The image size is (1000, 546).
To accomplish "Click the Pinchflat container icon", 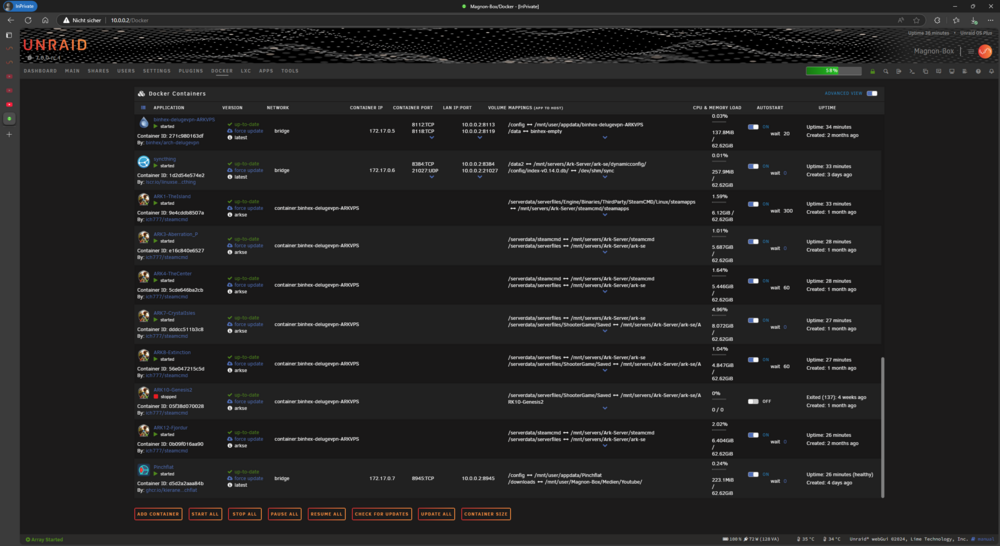I will pyautogui.click(x=143, y=470).
